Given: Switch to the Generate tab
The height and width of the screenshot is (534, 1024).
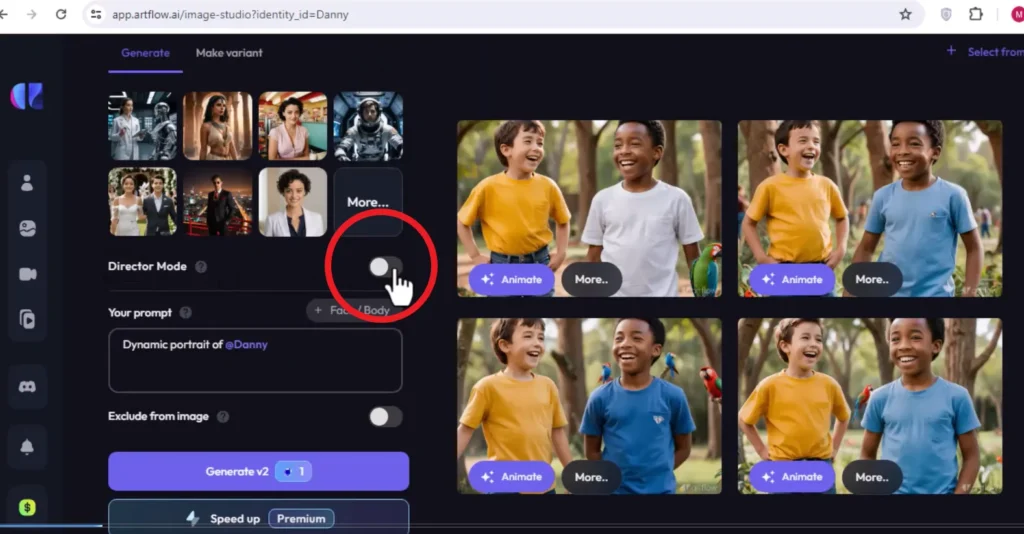Looking at the screenshot, I should (145, 53).
